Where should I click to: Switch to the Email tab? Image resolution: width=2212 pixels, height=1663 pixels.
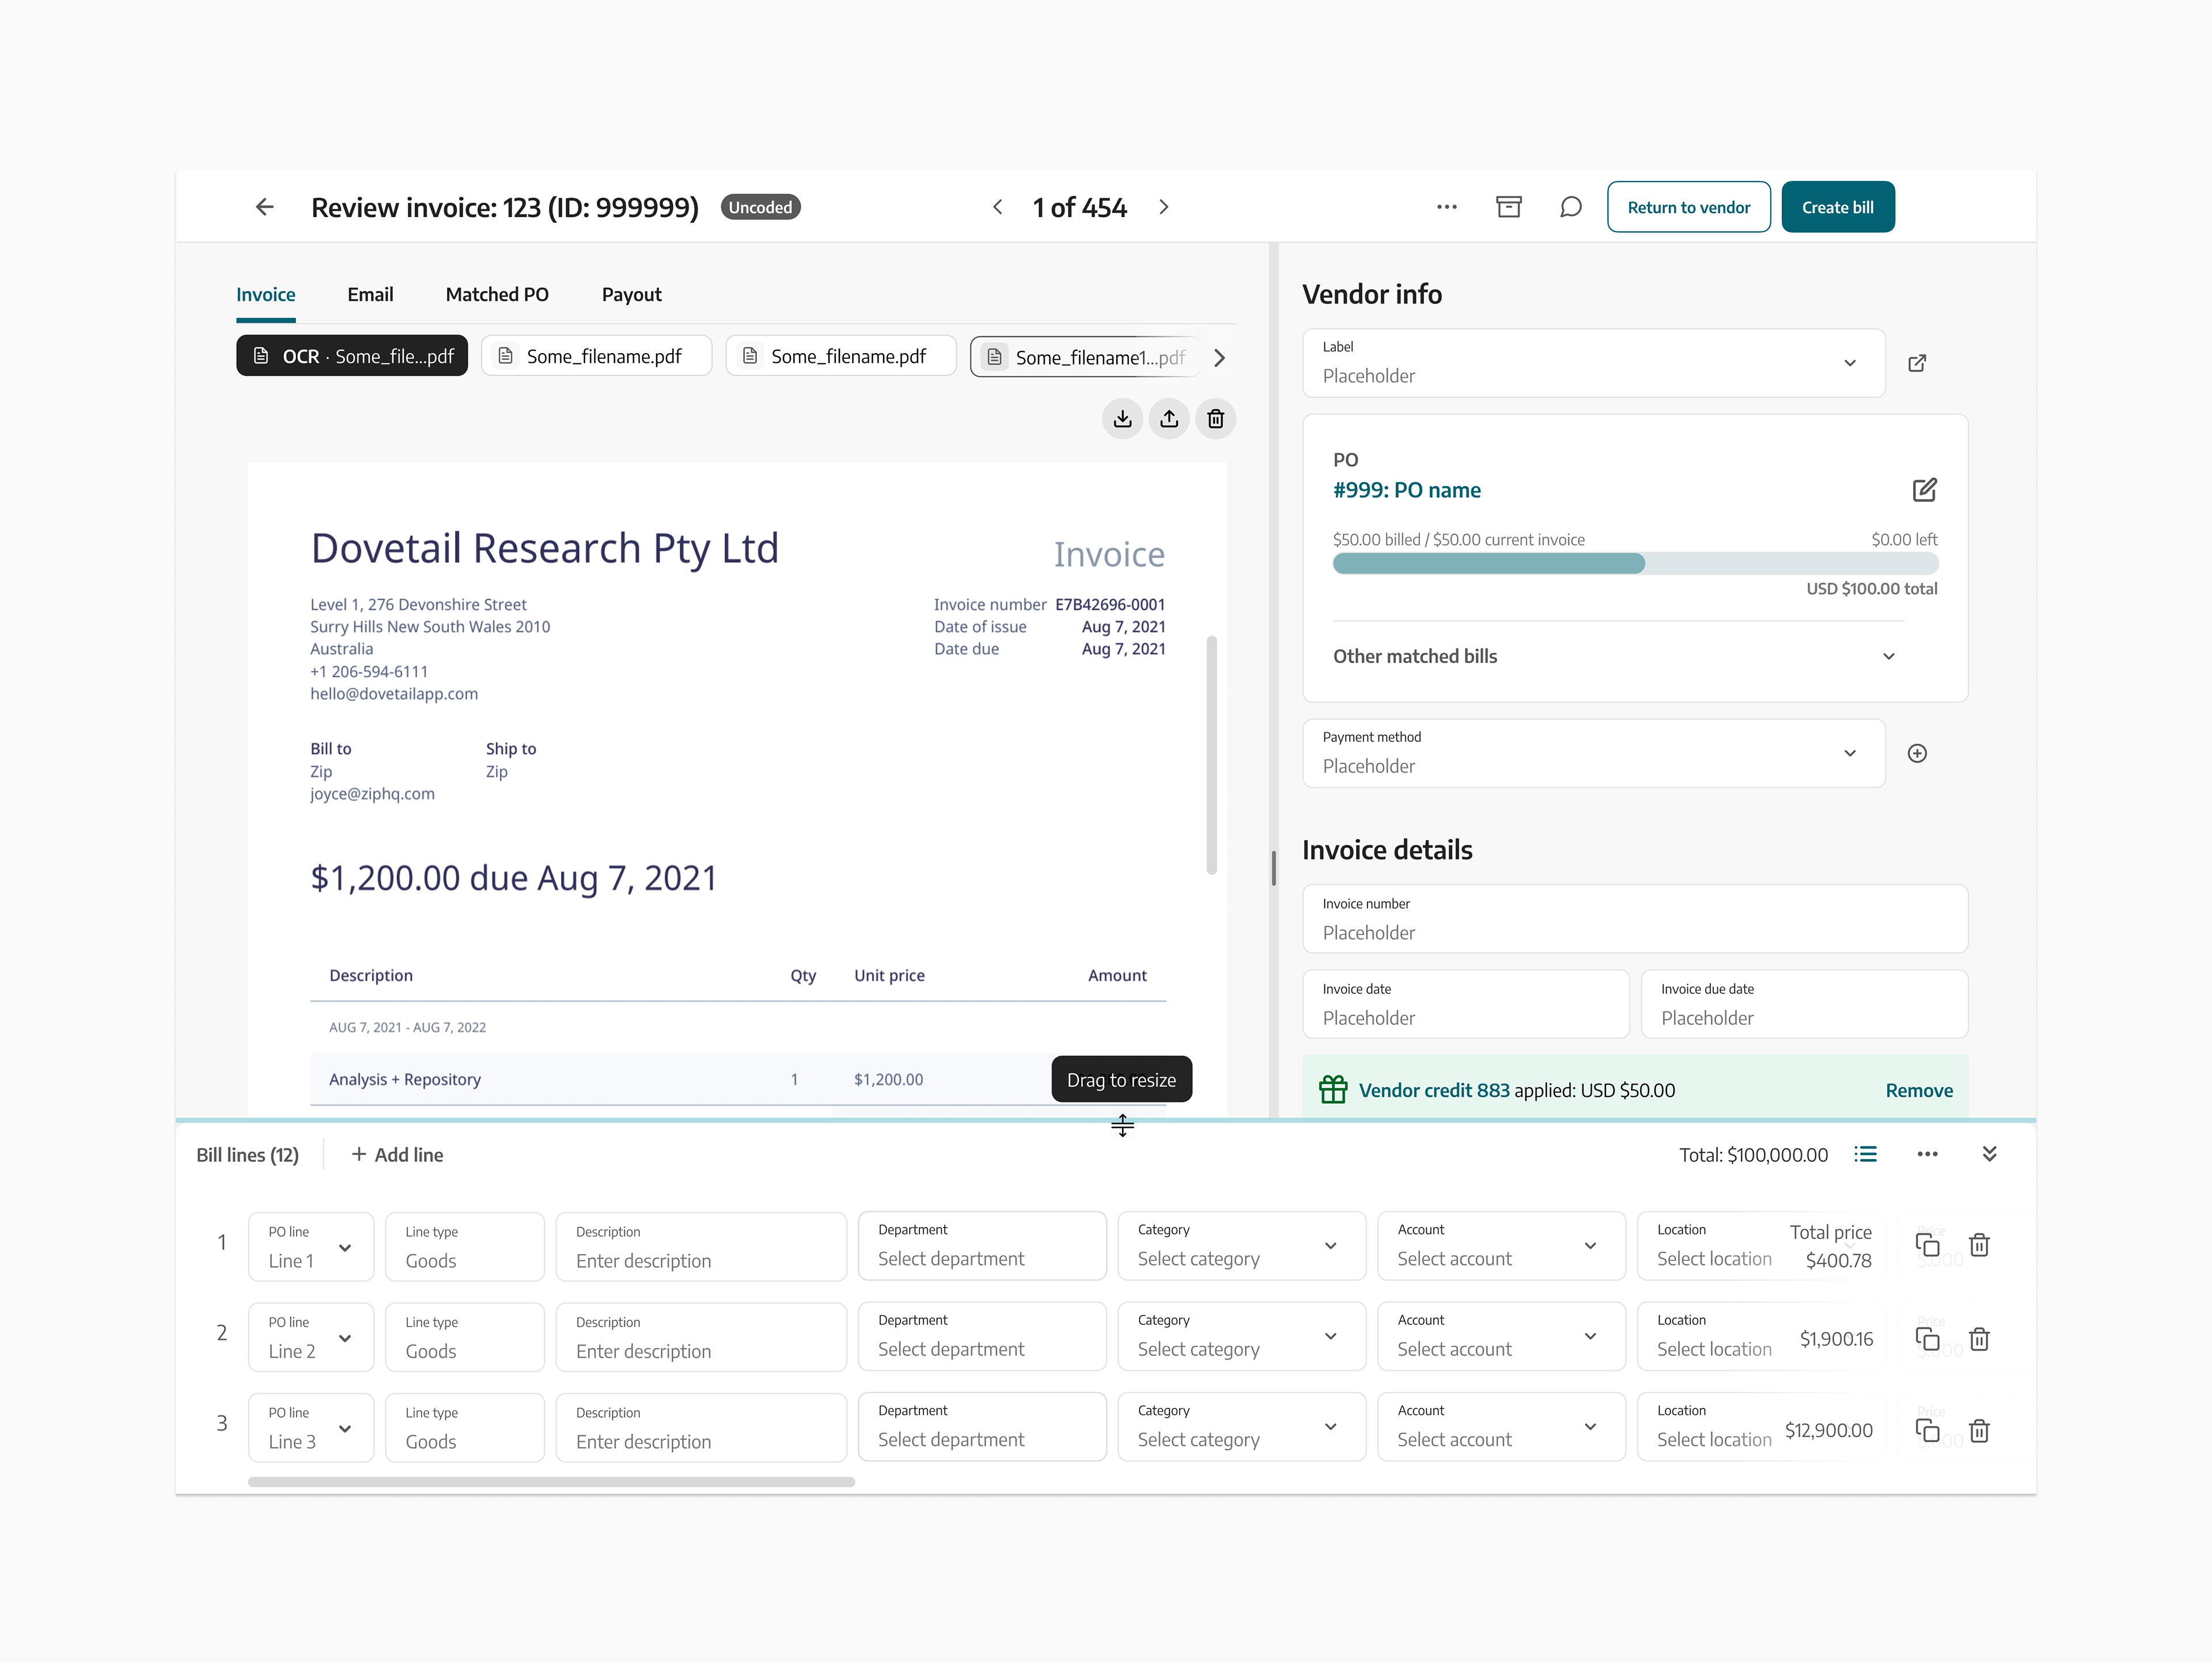pyautogui.click(x=370, y=295)
